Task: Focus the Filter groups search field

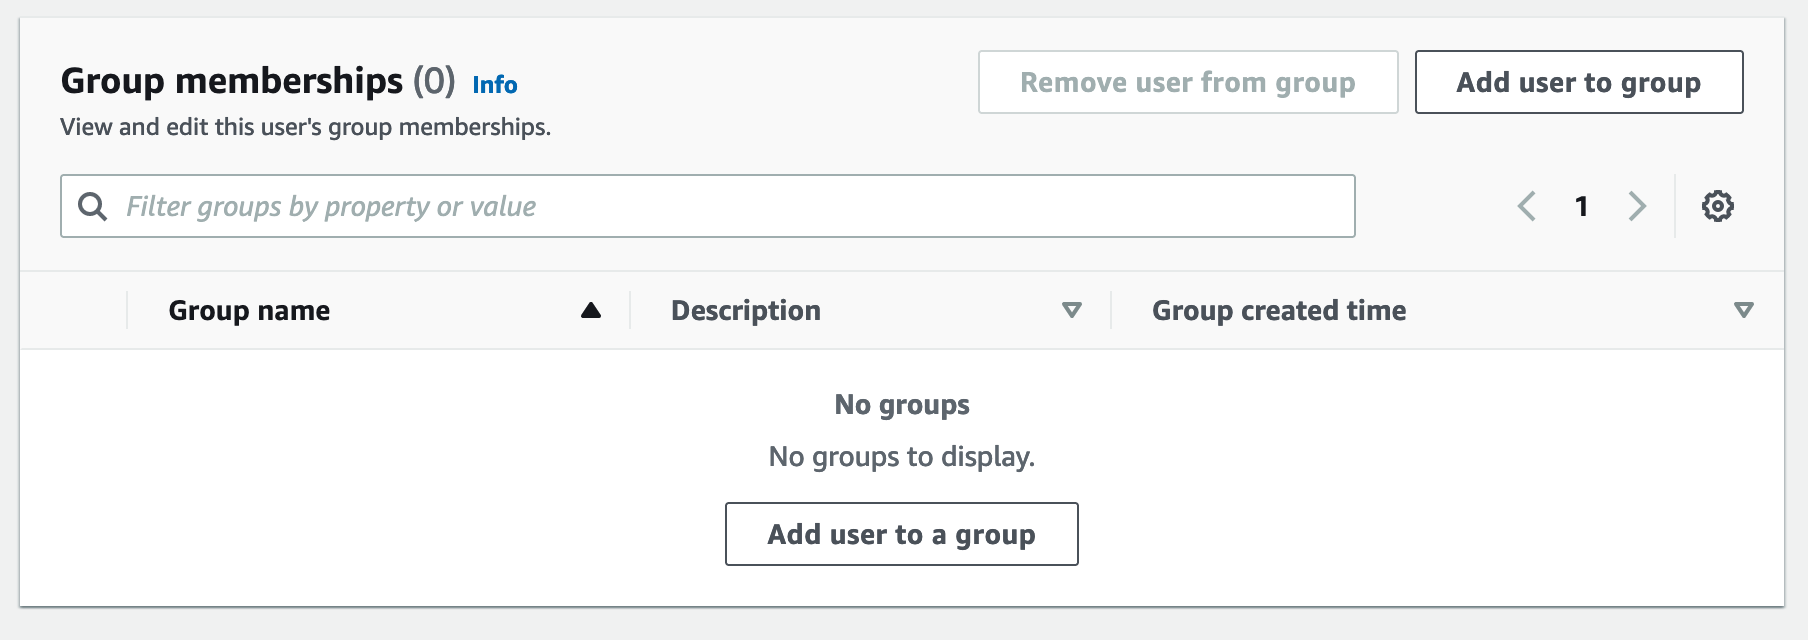Action: click(708, 206)
